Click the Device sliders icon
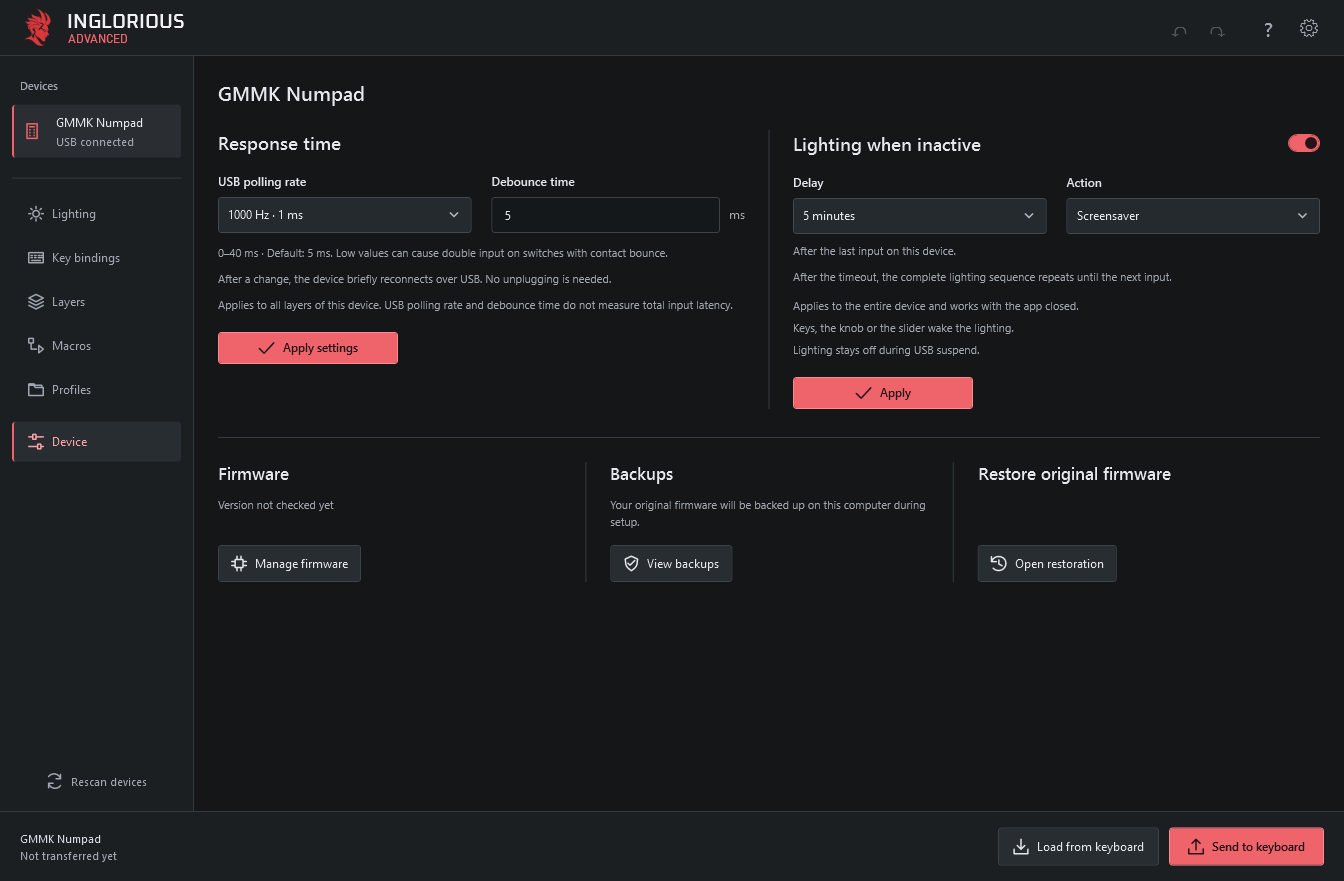 point(36,442)
